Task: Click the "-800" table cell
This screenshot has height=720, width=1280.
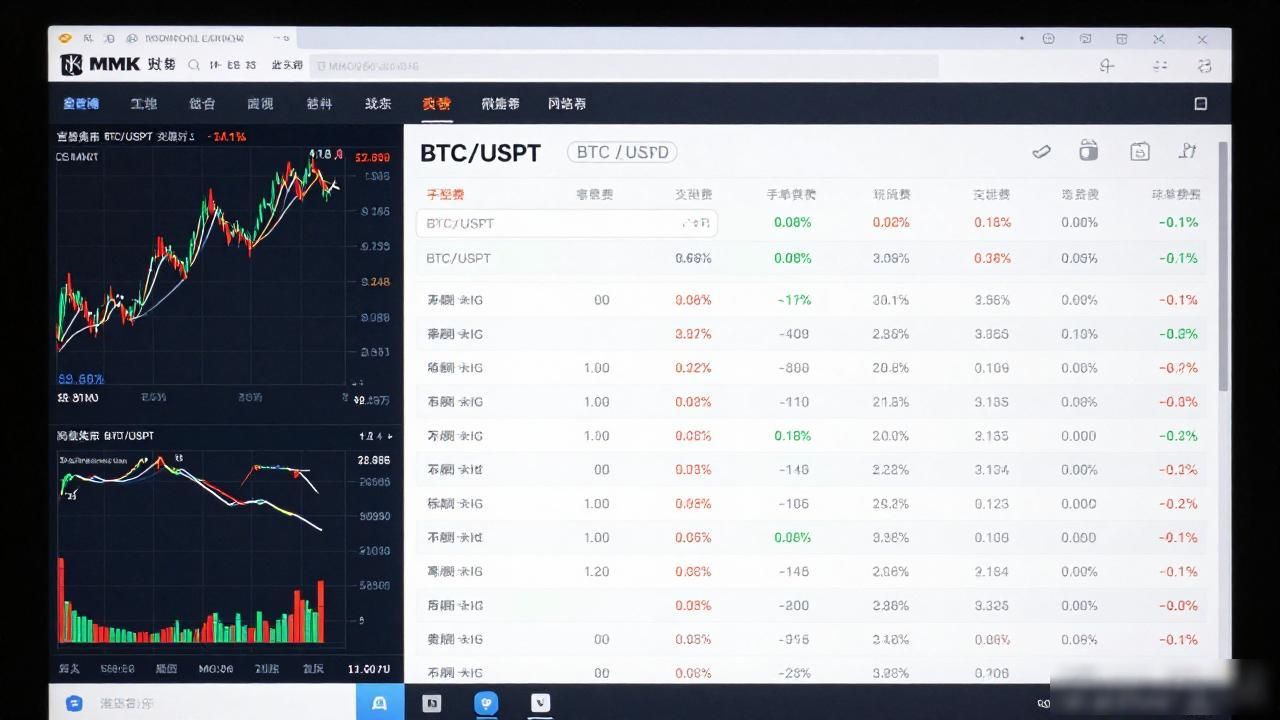Action: (792, 368)
